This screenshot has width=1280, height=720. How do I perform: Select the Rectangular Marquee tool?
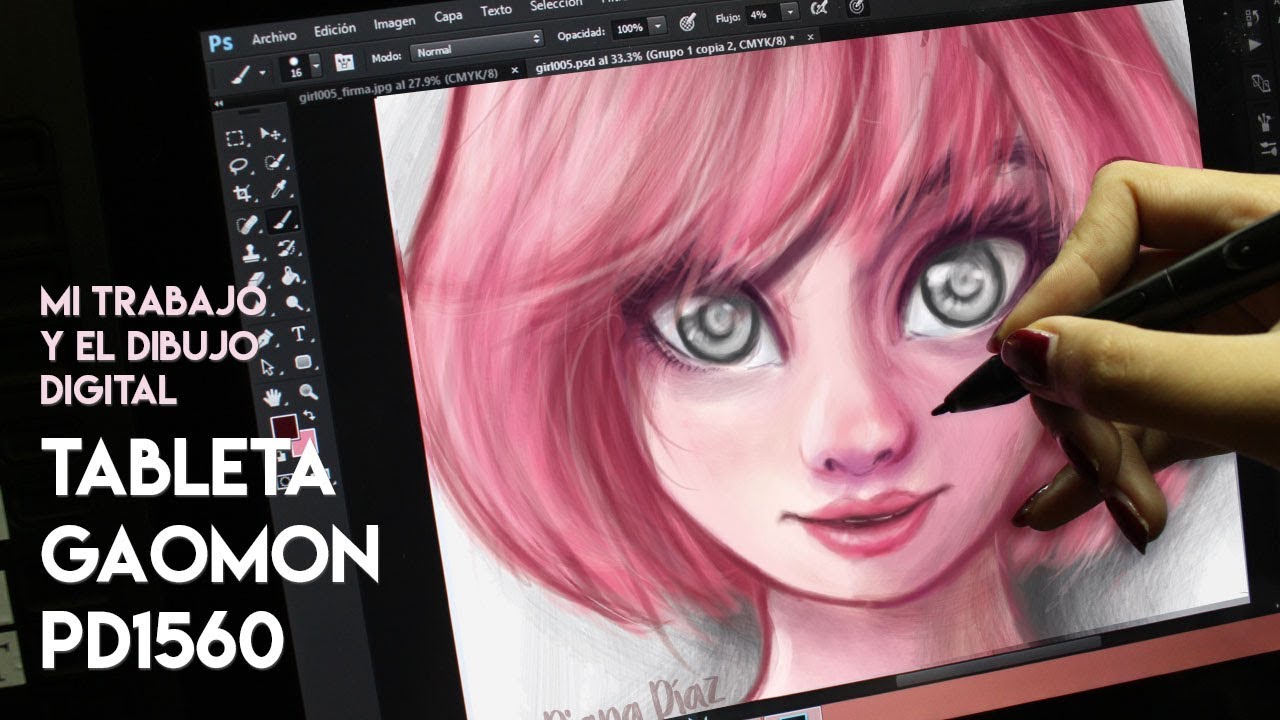click(237, 138)
